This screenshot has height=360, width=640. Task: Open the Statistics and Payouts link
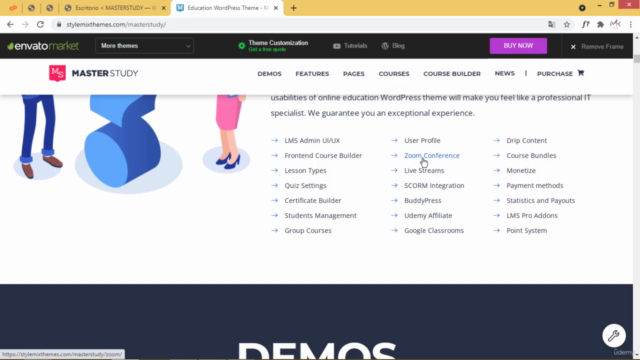(540, 200)
